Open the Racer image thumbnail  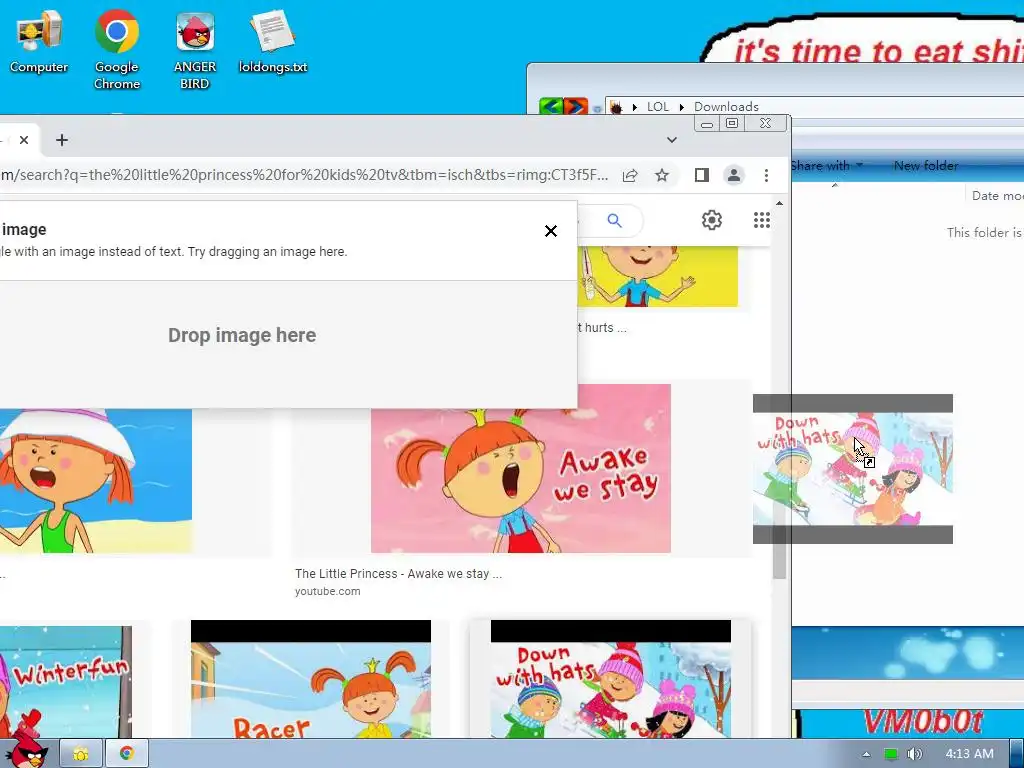click(311, 679)
